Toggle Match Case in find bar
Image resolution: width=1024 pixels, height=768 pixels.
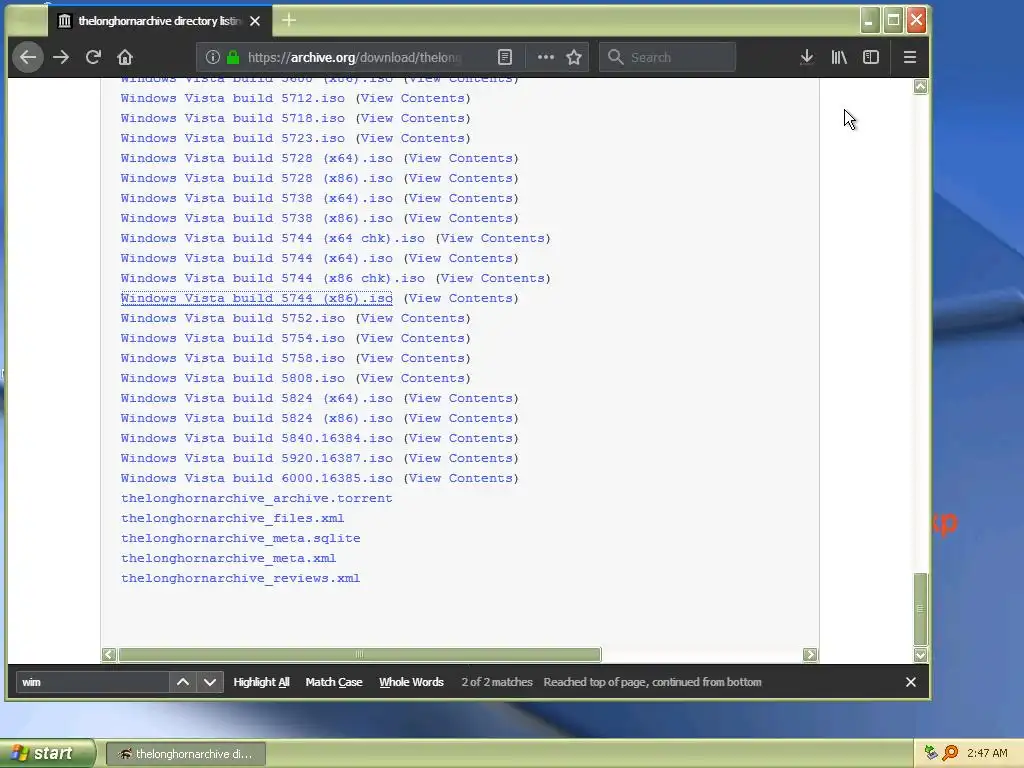(x=334, y=682)
